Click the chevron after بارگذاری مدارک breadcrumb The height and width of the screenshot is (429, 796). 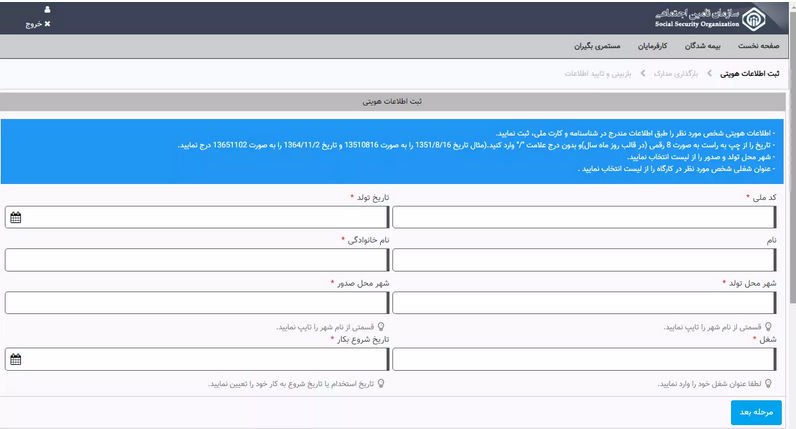[643, 74]
